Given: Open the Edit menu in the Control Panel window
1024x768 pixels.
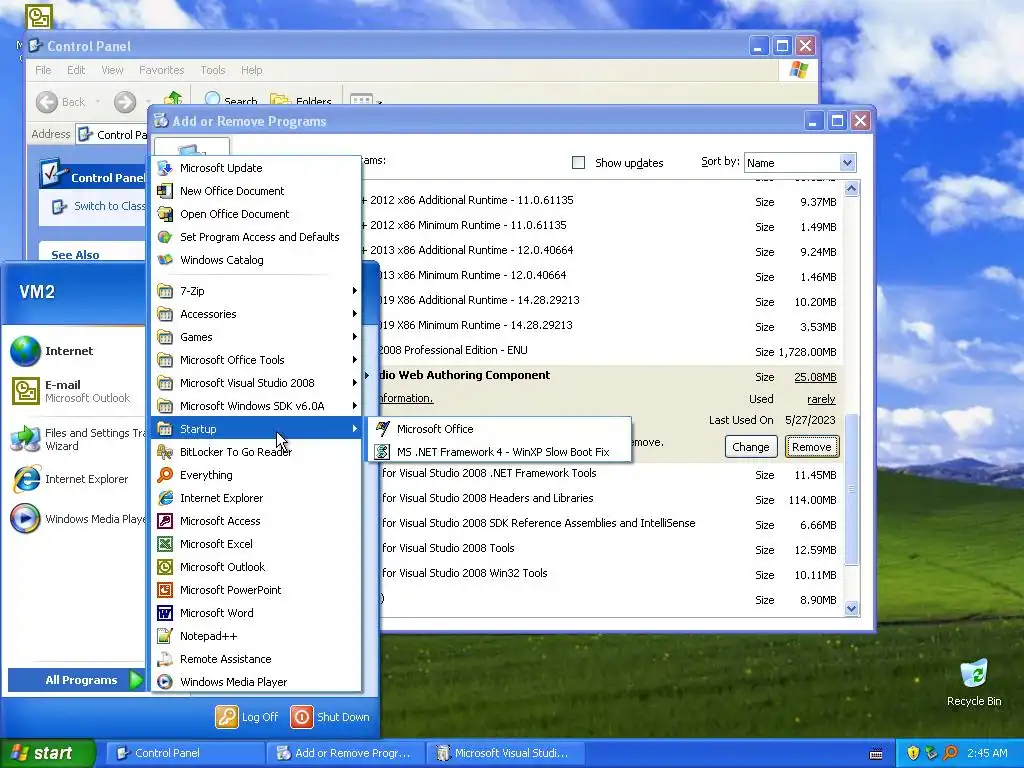Looking at the screenshot, I should pyautogui.click(x=76, y=70).
